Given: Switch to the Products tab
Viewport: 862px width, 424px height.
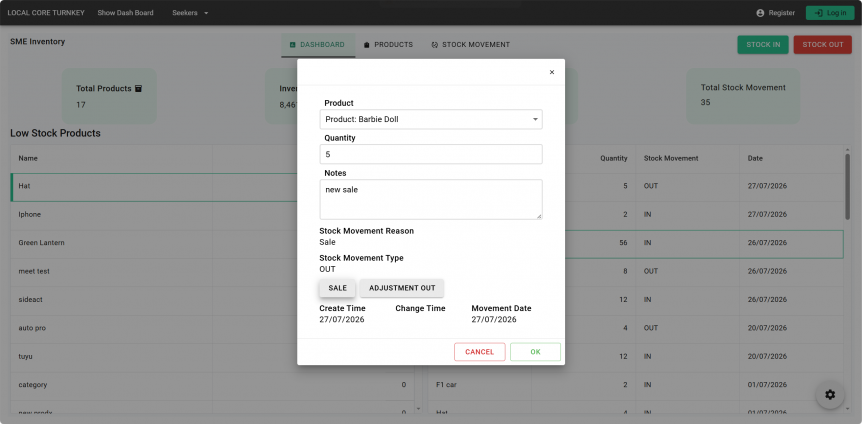Looking at the screenshot, I should click(388, 45).
